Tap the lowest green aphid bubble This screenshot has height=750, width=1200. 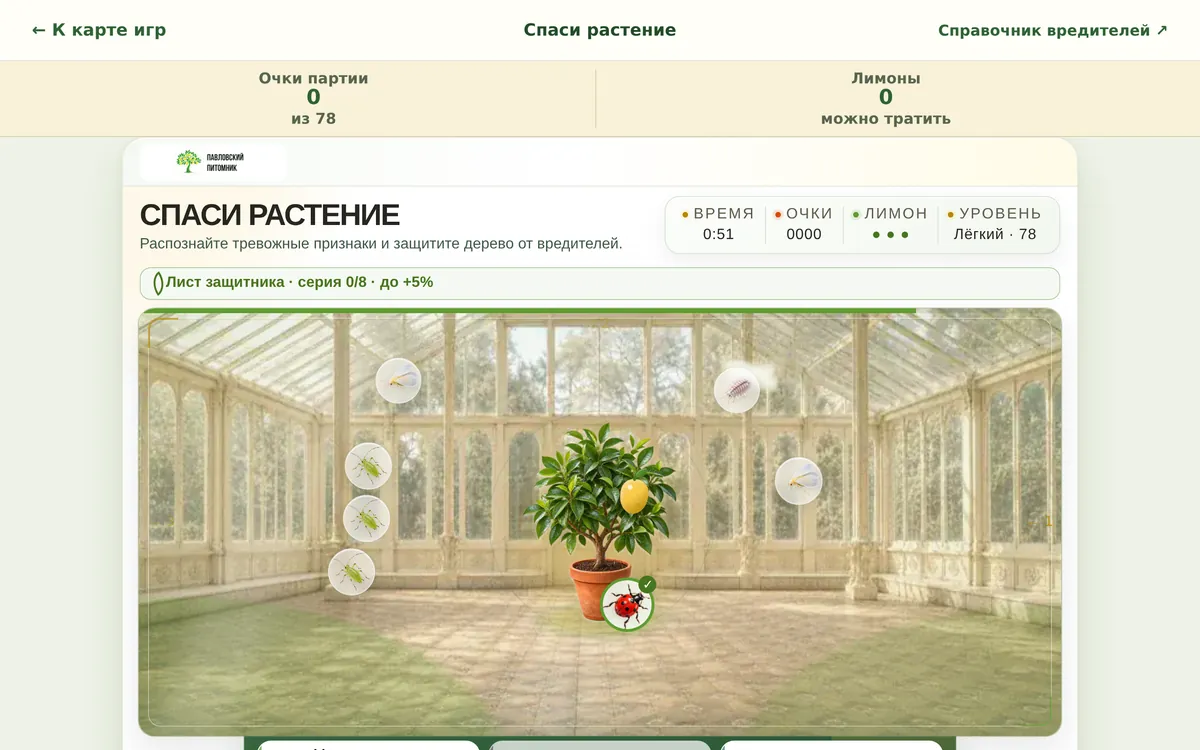click(351, 573)
